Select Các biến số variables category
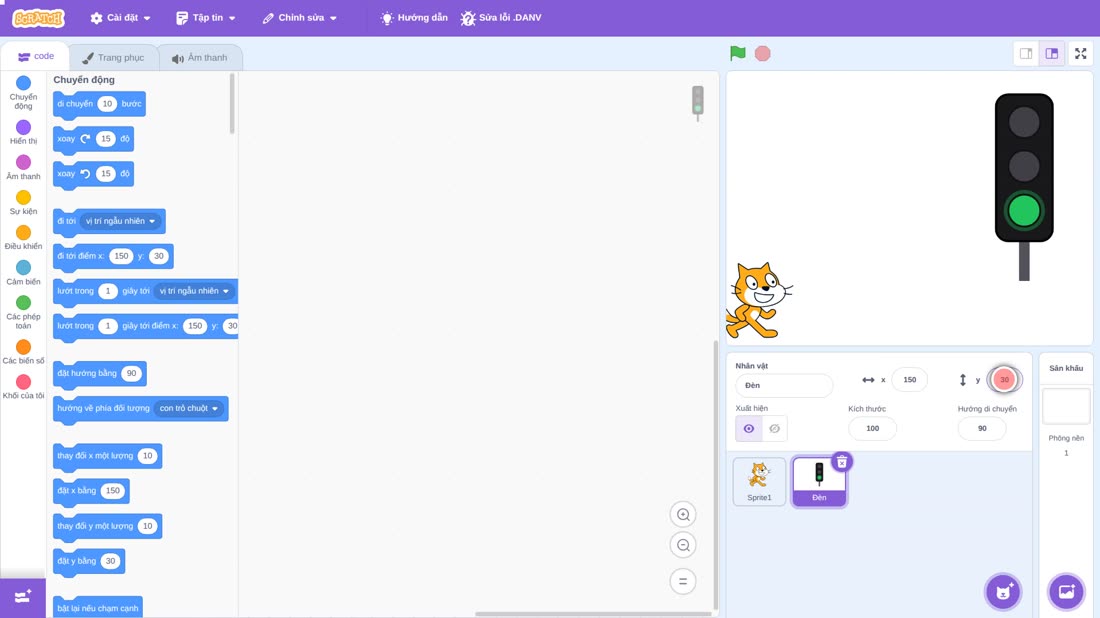This screenshot has width=1100, height=618. click(23, 352)
